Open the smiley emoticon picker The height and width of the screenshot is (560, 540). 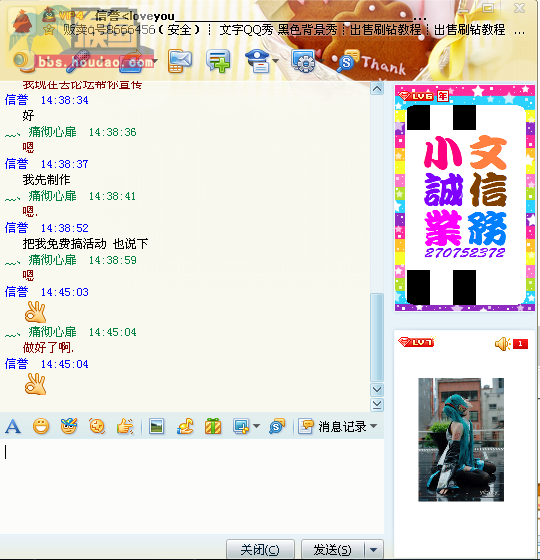point(41,426)
